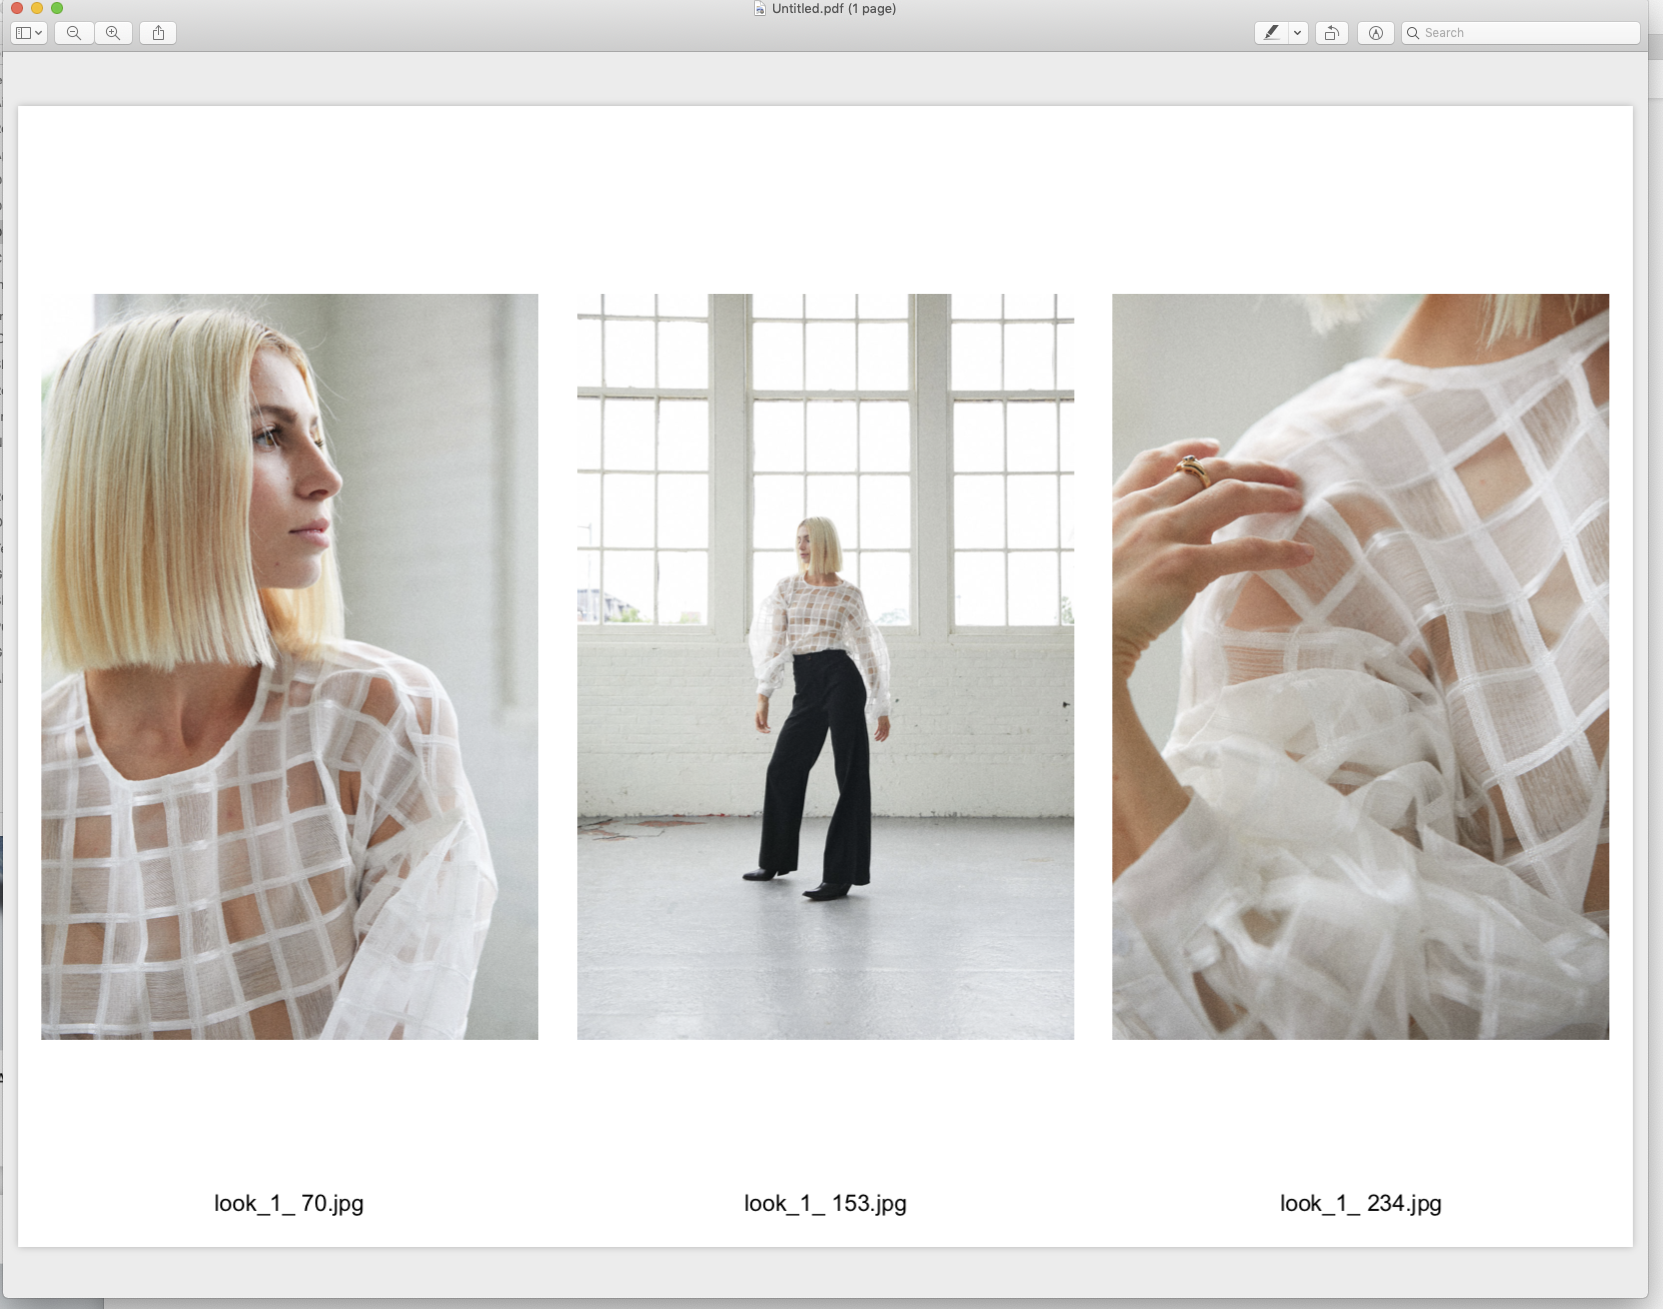This screenshot has width=1663, height=1309.
Task: Click the Untitled.pdf window title
Action: pos(834,9)
